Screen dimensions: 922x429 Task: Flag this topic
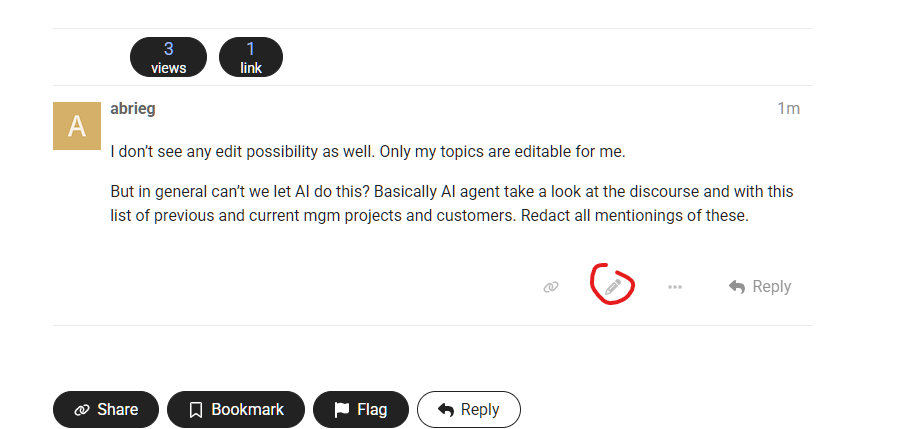(360, 410)
